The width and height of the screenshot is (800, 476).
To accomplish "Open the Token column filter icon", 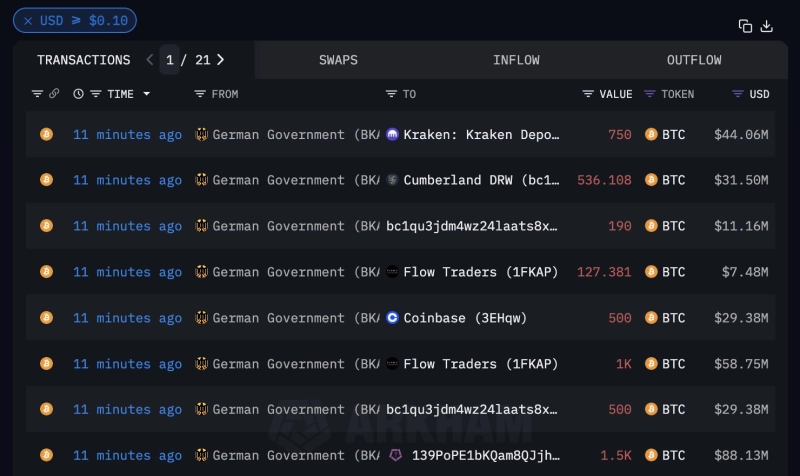I will (650, 94).
